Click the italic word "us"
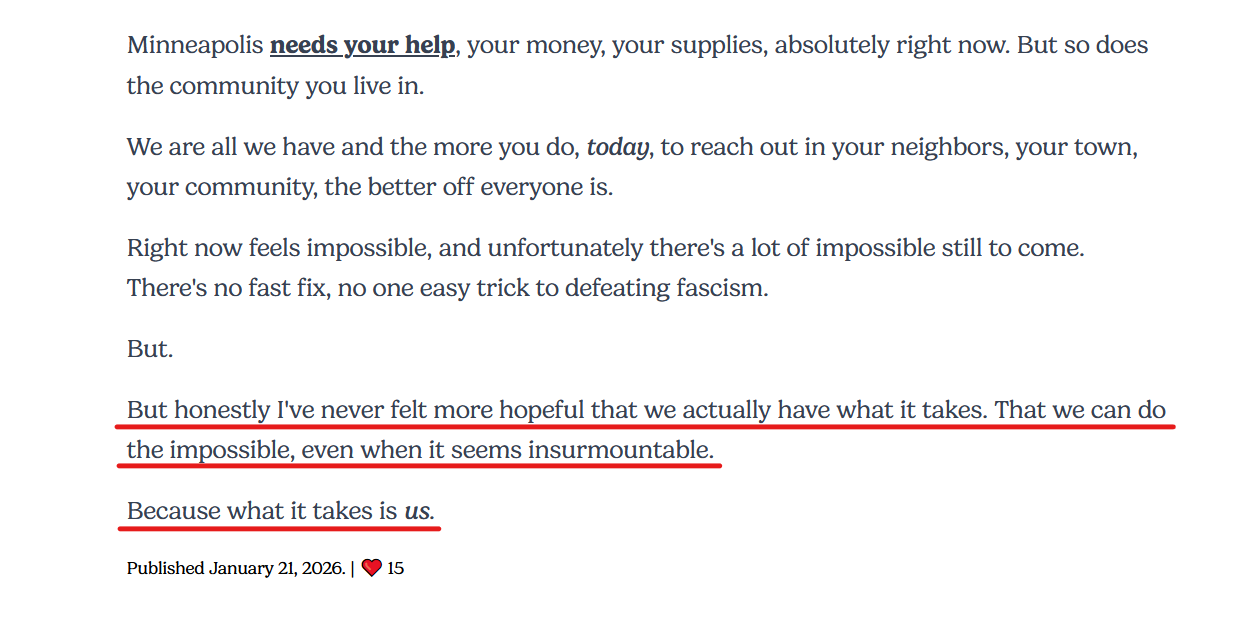 click(x=417, y=511)
